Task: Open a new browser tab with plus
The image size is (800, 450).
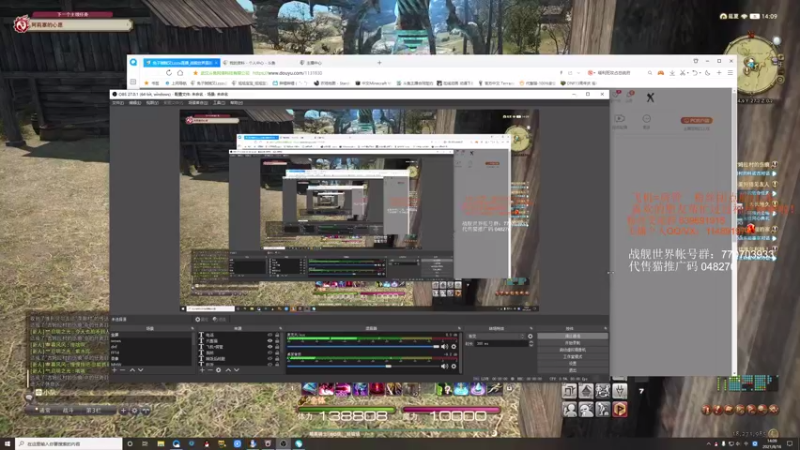Action: [x=379, y=63]
